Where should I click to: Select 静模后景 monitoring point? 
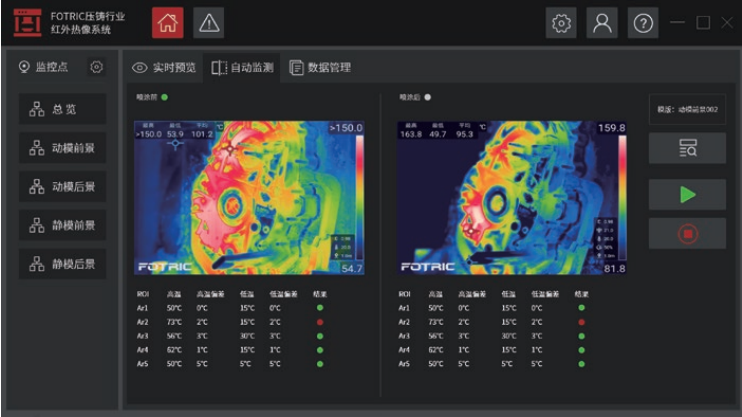tap(62, 264)
